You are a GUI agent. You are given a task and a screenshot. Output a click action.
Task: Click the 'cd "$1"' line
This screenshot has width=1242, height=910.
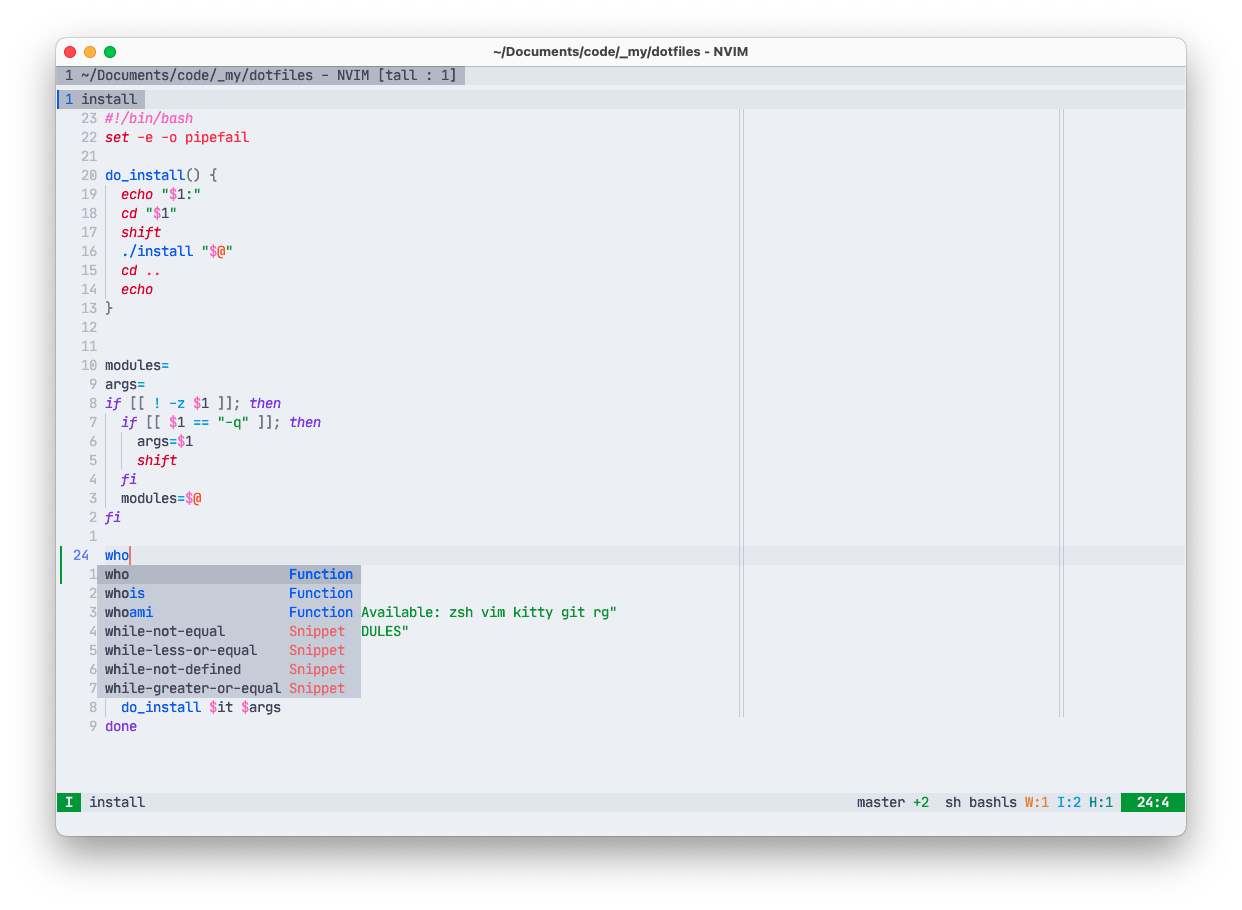point(149,213)
